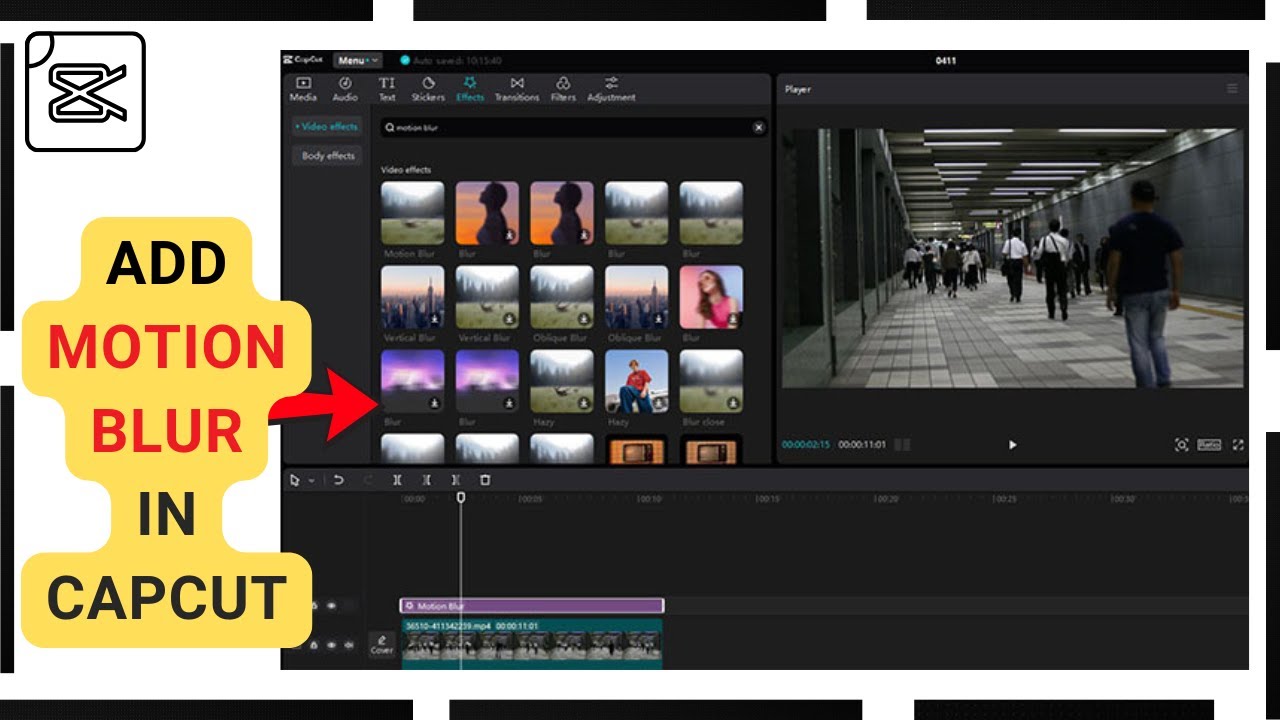Click the Player preview image

tap(1012, 258)
